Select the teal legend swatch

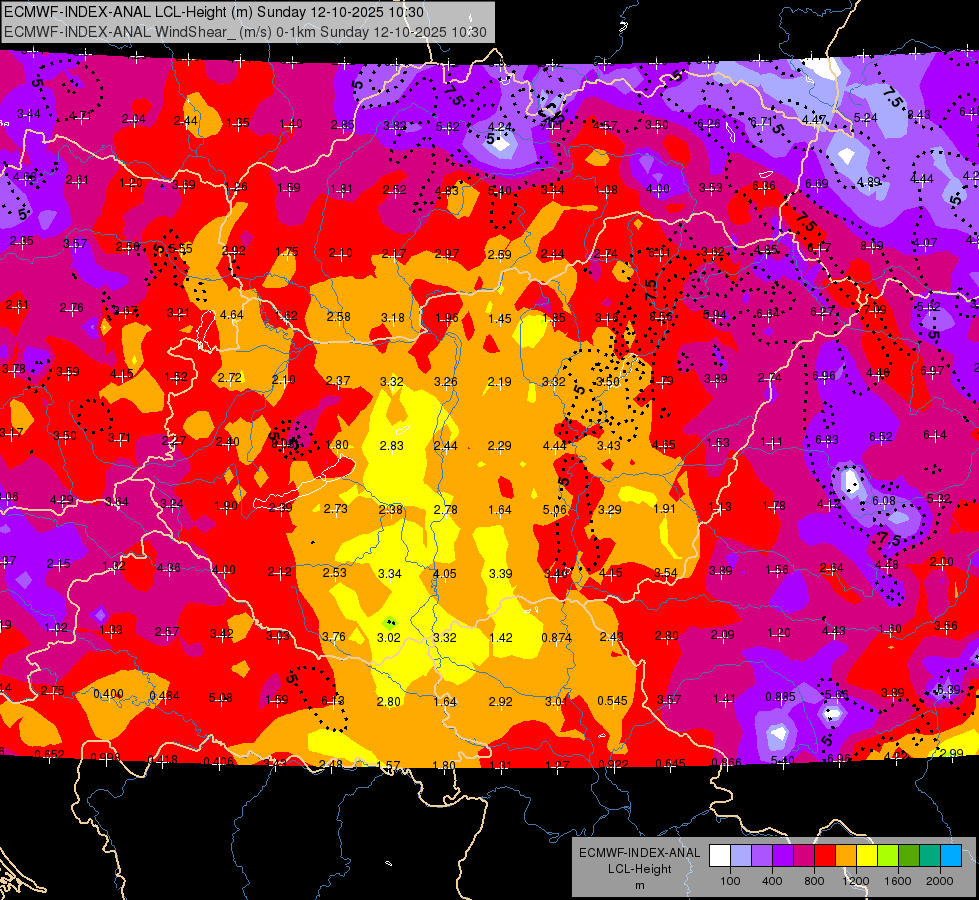(x=930, y=856)
